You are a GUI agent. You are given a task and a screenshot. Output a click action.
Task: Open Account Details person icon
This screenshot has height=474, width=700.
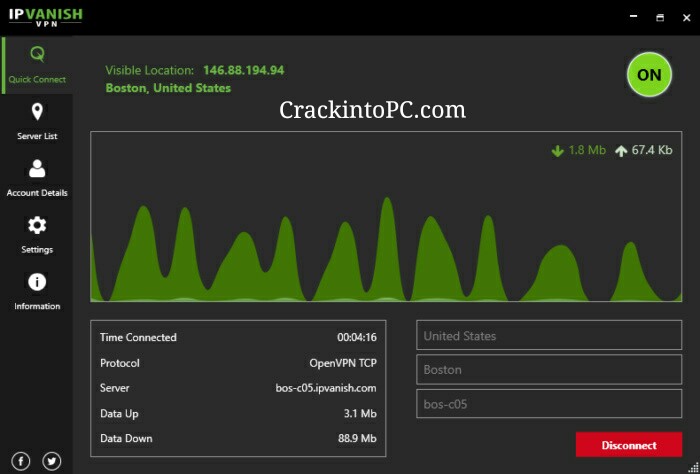point(37,169)
